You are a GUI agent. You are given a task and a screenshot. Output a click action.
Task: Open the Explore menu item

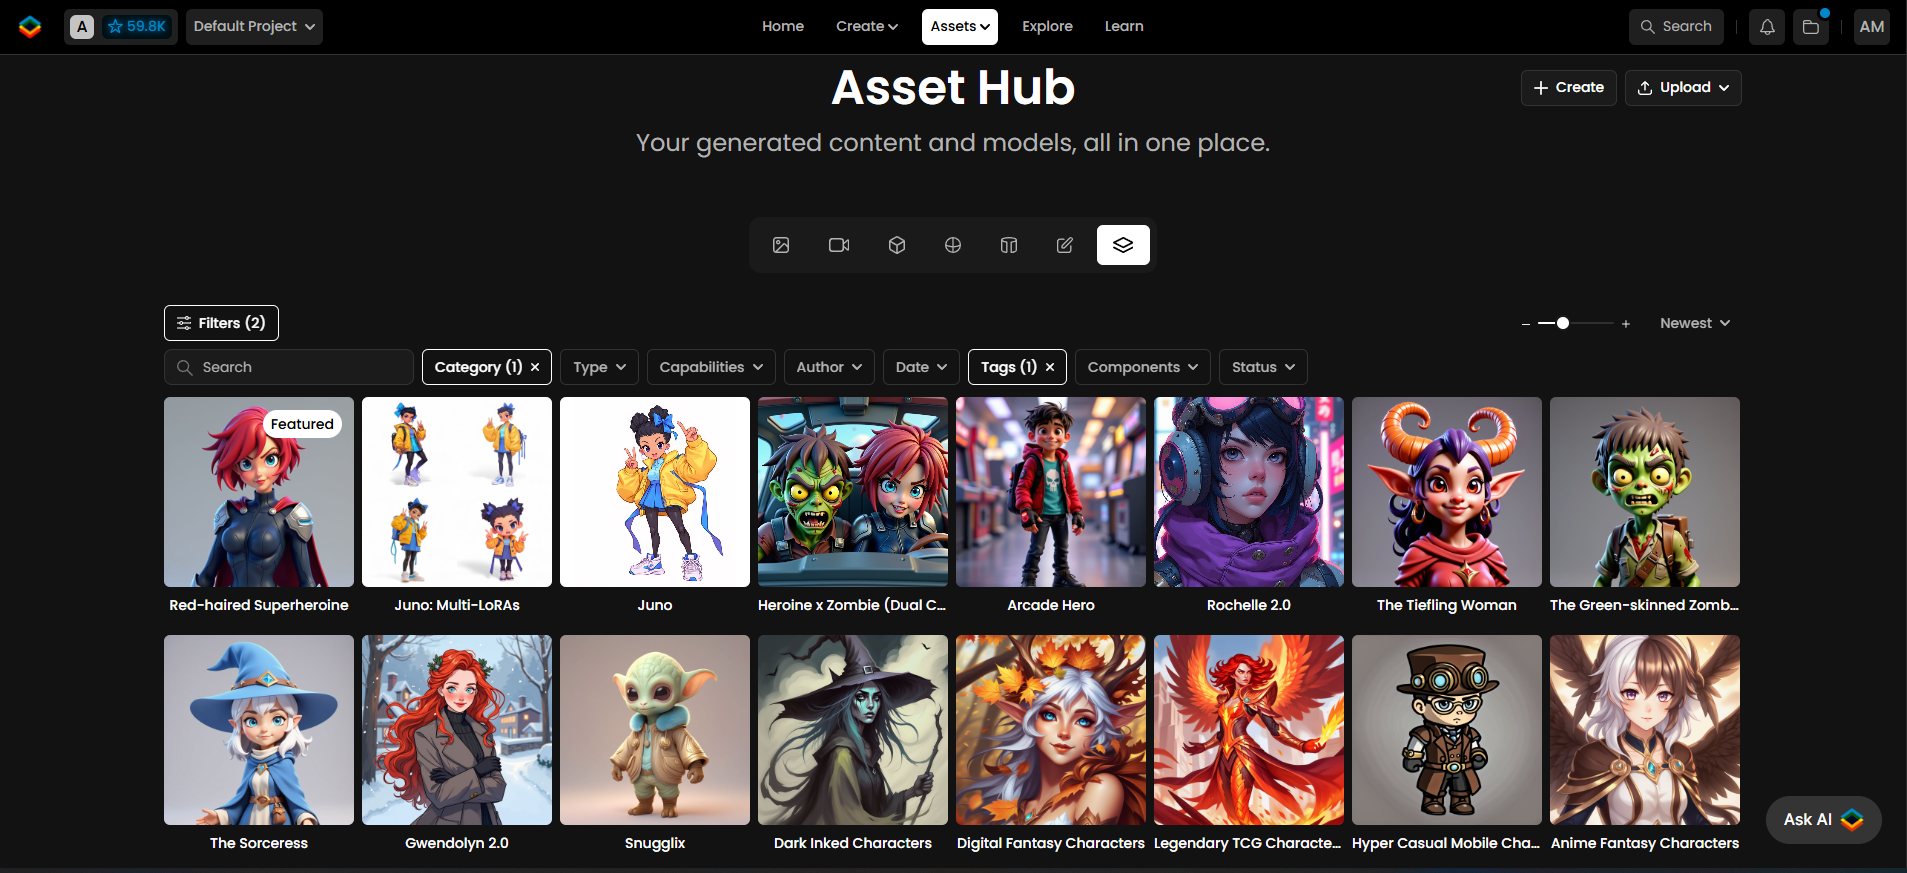point(1047,27)
